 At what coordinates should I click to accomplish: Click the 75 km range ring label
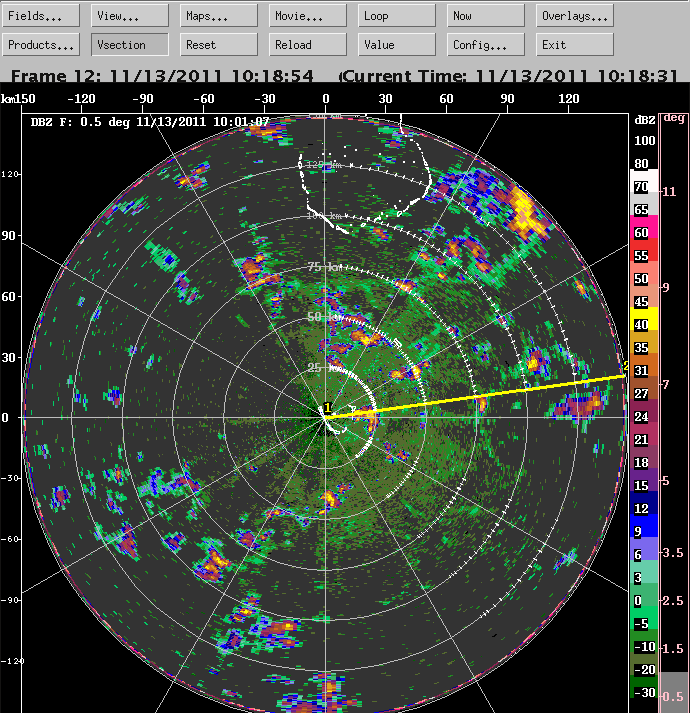325,266
